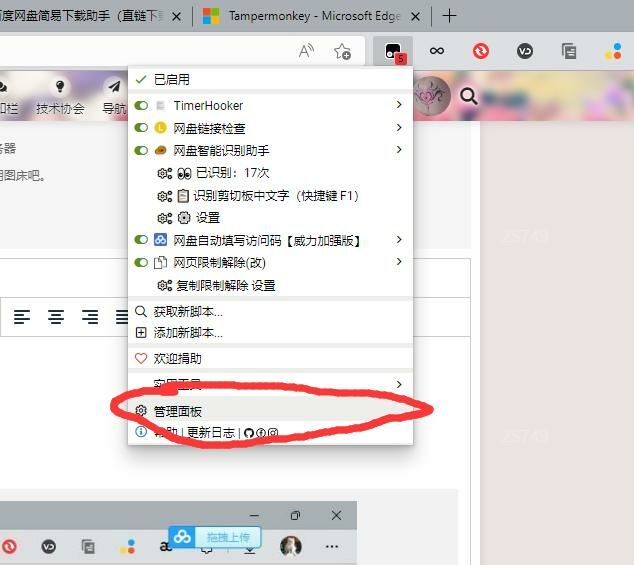Toggle the TimerHooker script switch

[x=141, y=105]
